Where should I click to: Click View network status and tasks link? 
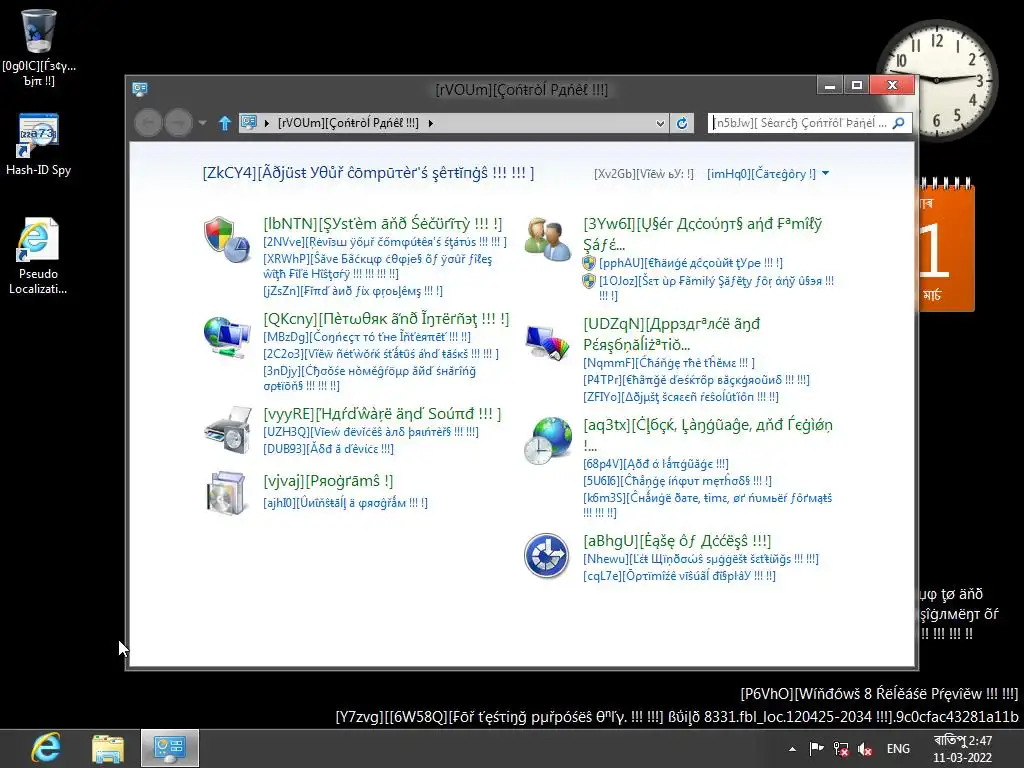(381, 354)
